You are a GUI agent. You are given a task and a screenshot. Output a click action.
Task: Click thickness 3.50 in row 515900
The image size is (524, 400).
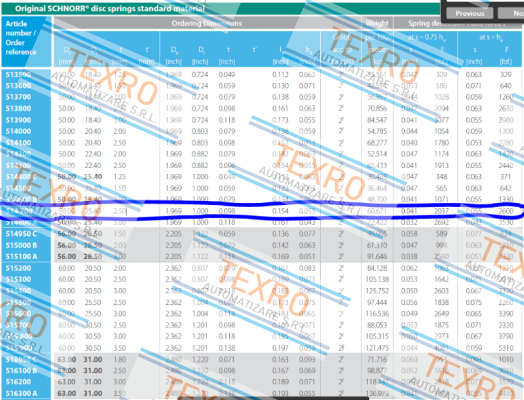click(x=120, y=348)
